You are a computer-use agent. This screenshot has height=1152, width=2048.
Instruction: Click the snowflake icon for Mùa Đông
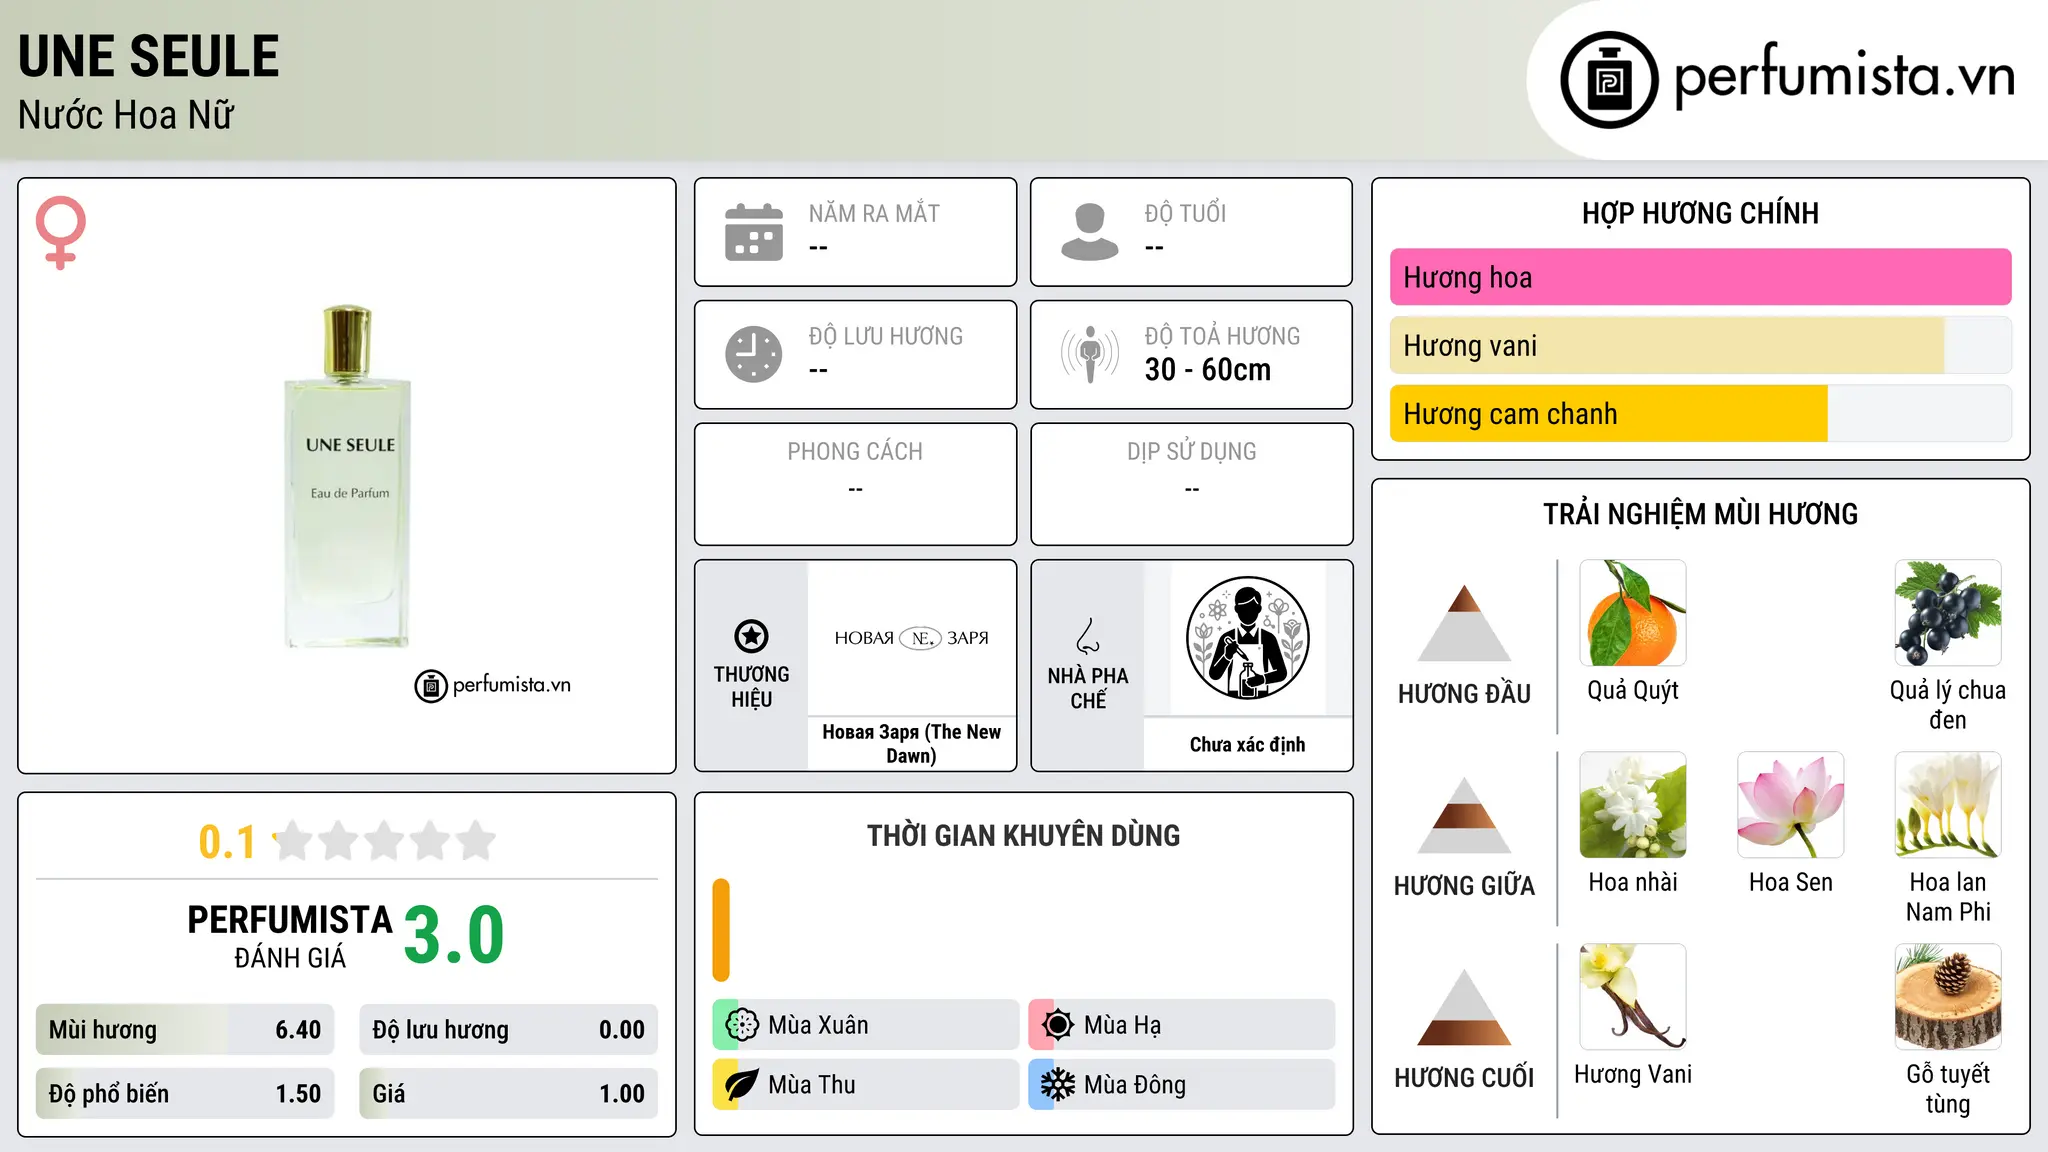point(1058,1085)
